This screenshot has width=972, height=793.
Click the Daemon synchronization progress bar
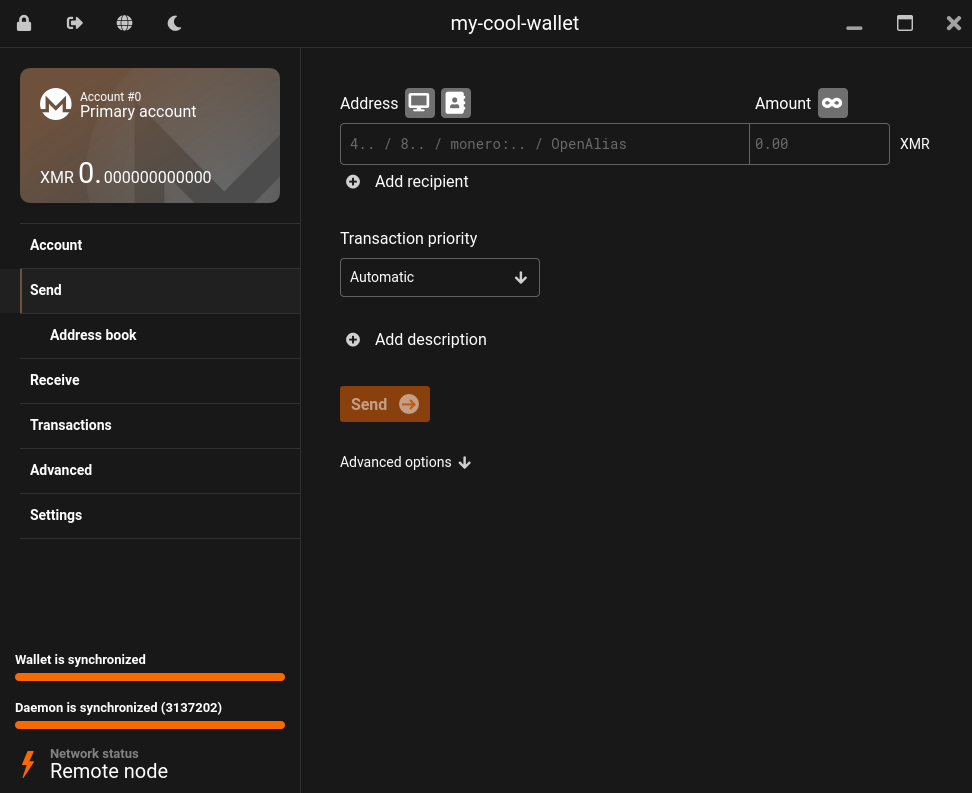150,725
